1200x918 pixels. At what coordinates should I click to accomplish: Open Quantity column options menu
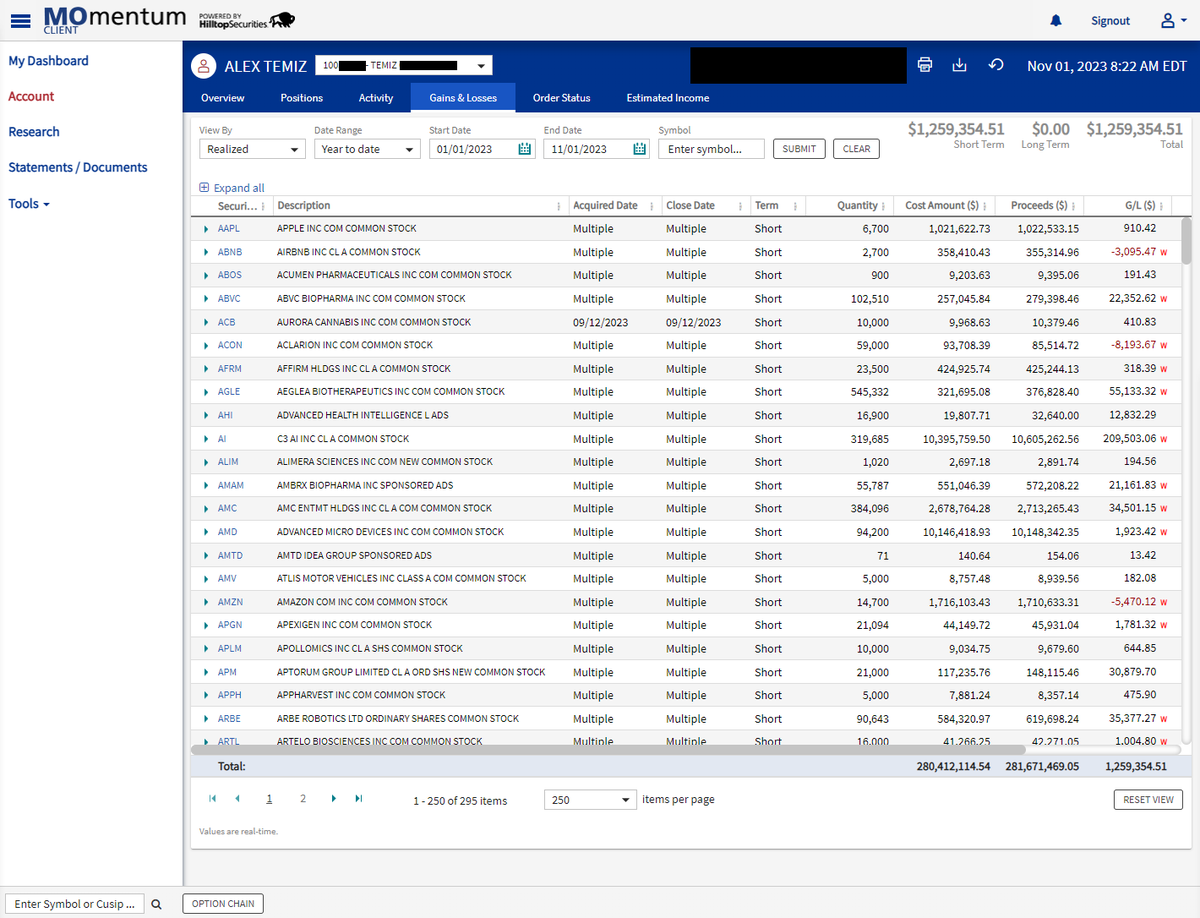[x=884, y=206]
